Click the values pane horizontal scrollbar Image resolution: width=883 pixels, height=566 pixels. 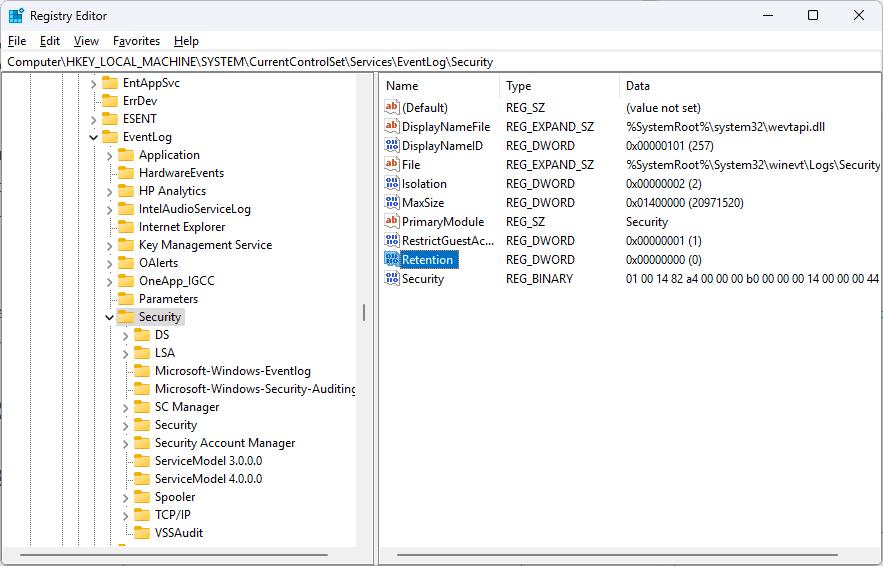[x=617, y=555]
